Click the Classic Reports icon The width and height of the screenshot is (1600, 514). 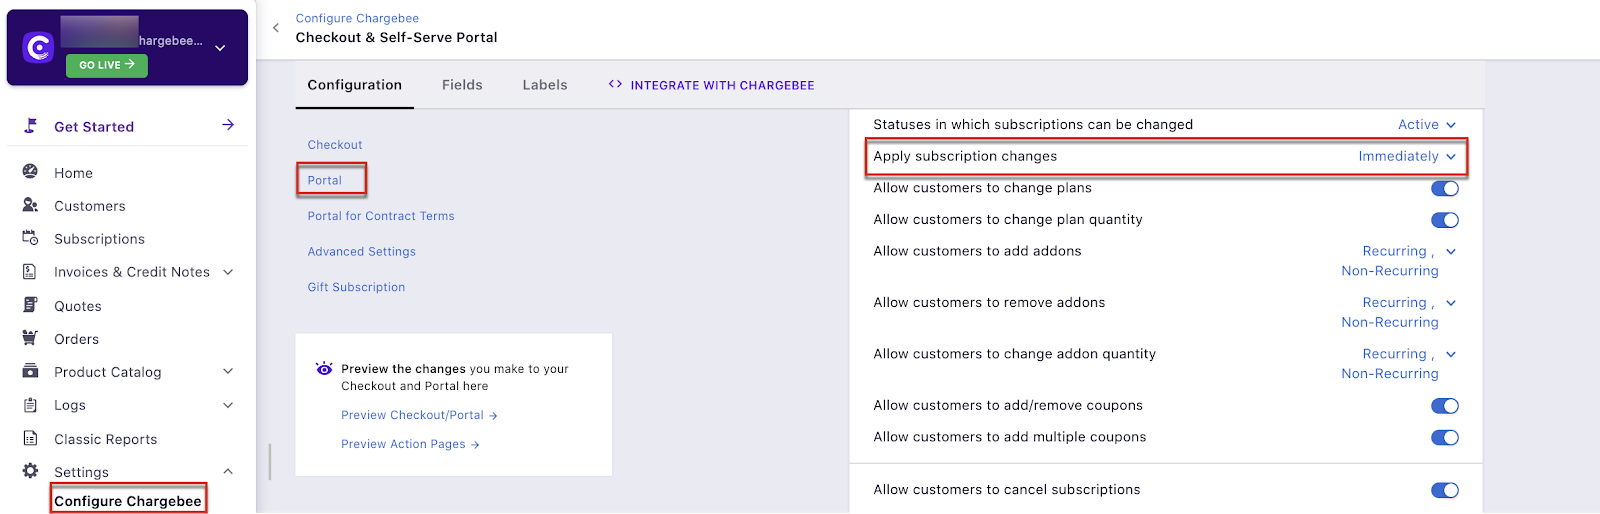pyautogui.click(x=30, y=438)
